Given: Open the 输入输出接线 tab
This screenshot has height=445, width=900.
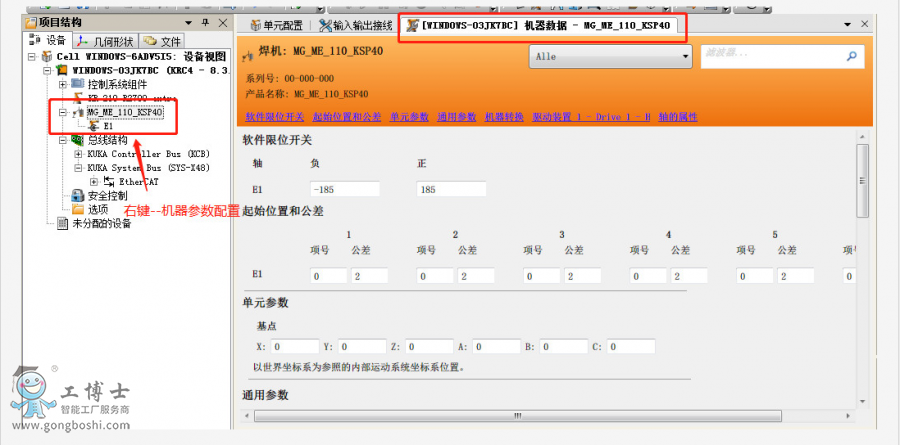Looking at the screenshot, I should pos(355,25).
